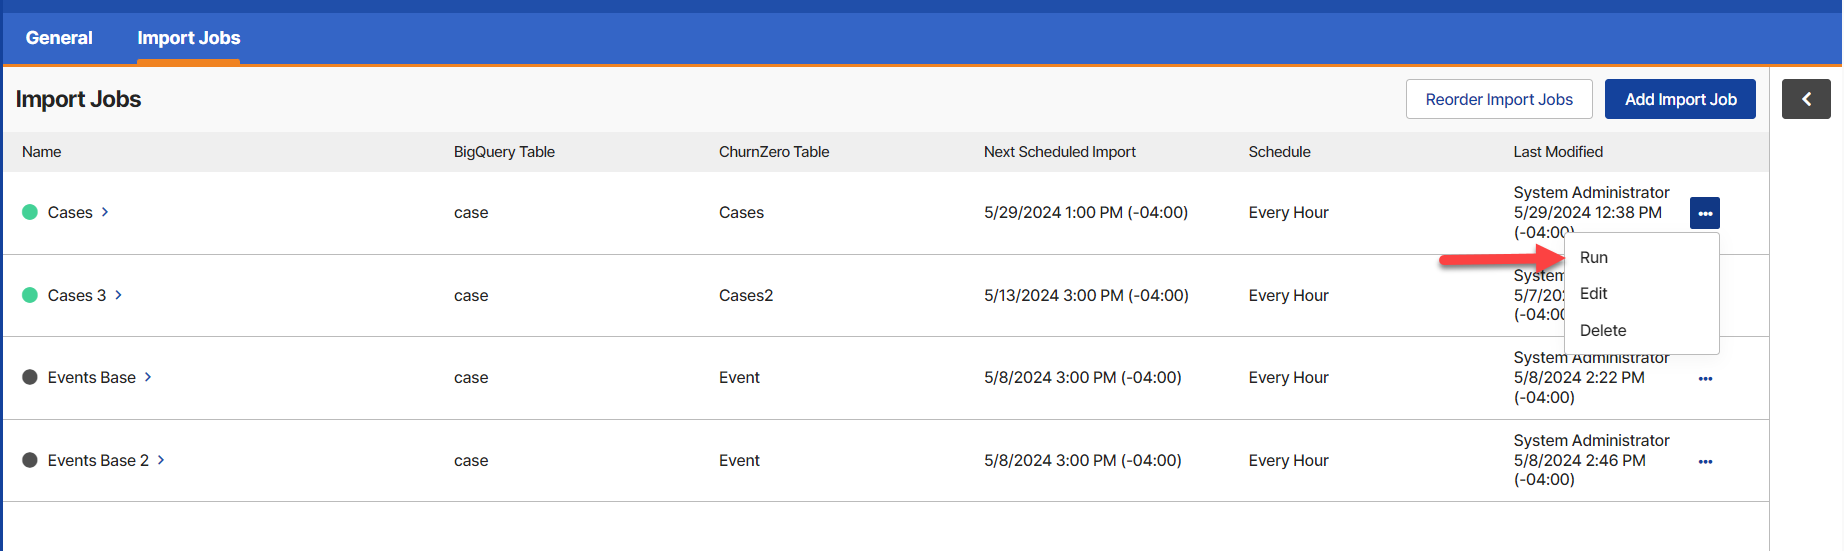
Task: Choose Edit from the context menu
Action: point(1593,293)
